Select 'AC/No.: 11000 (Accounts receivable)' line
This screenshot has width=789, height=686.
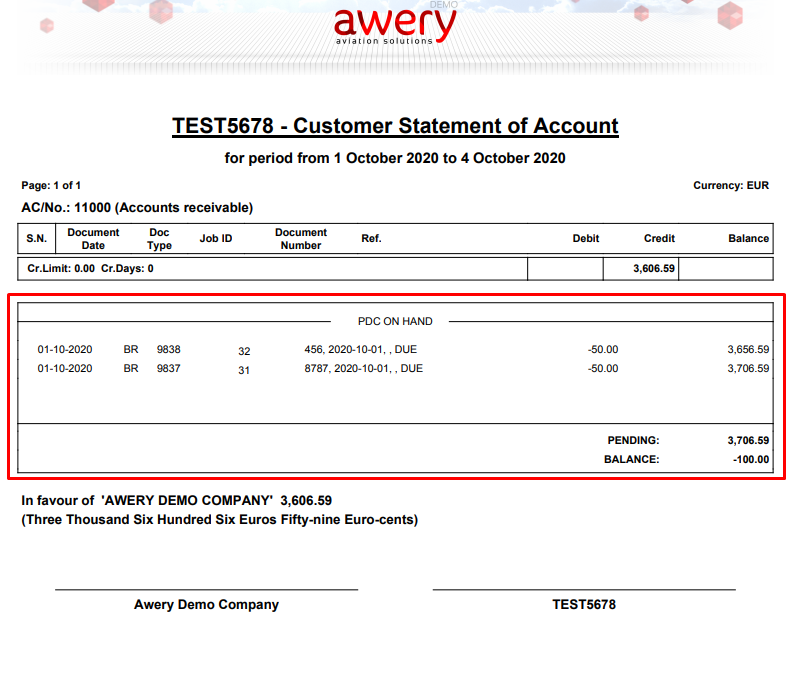pyautogui.click(x=137, y=207)
